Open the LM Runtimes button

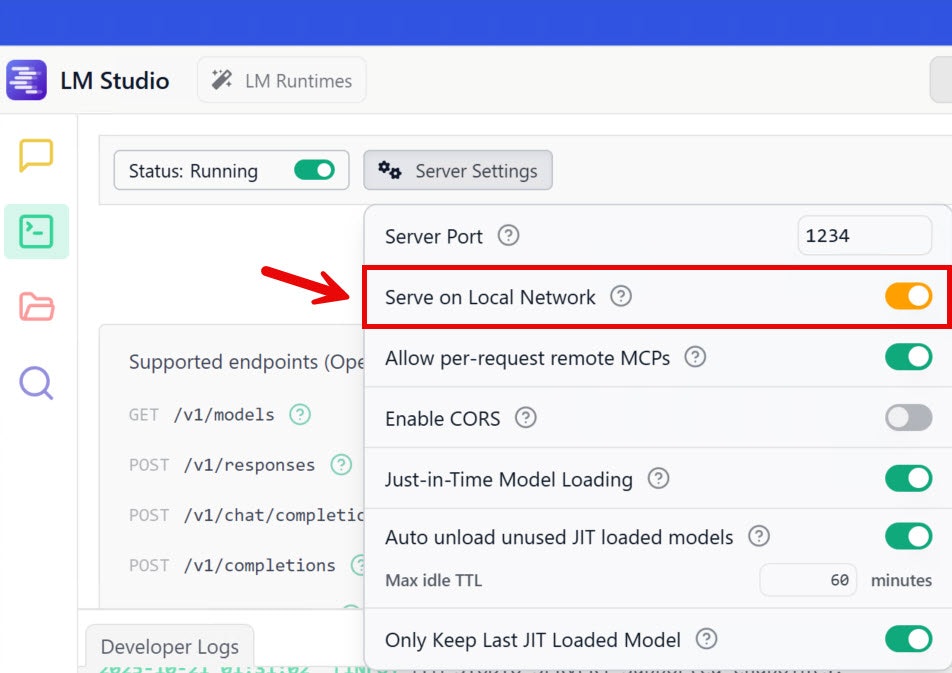[282, 80]
